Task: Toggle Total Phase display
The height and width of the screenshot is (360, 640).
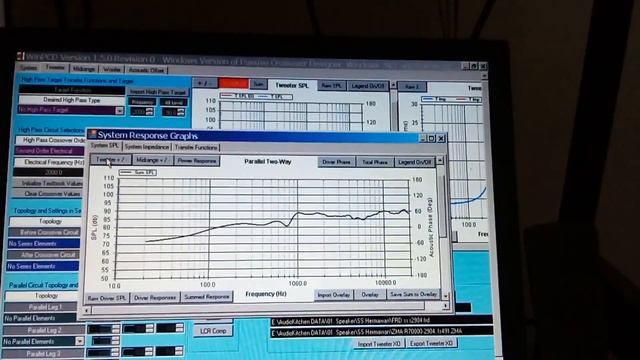Action: coord(375,162)
